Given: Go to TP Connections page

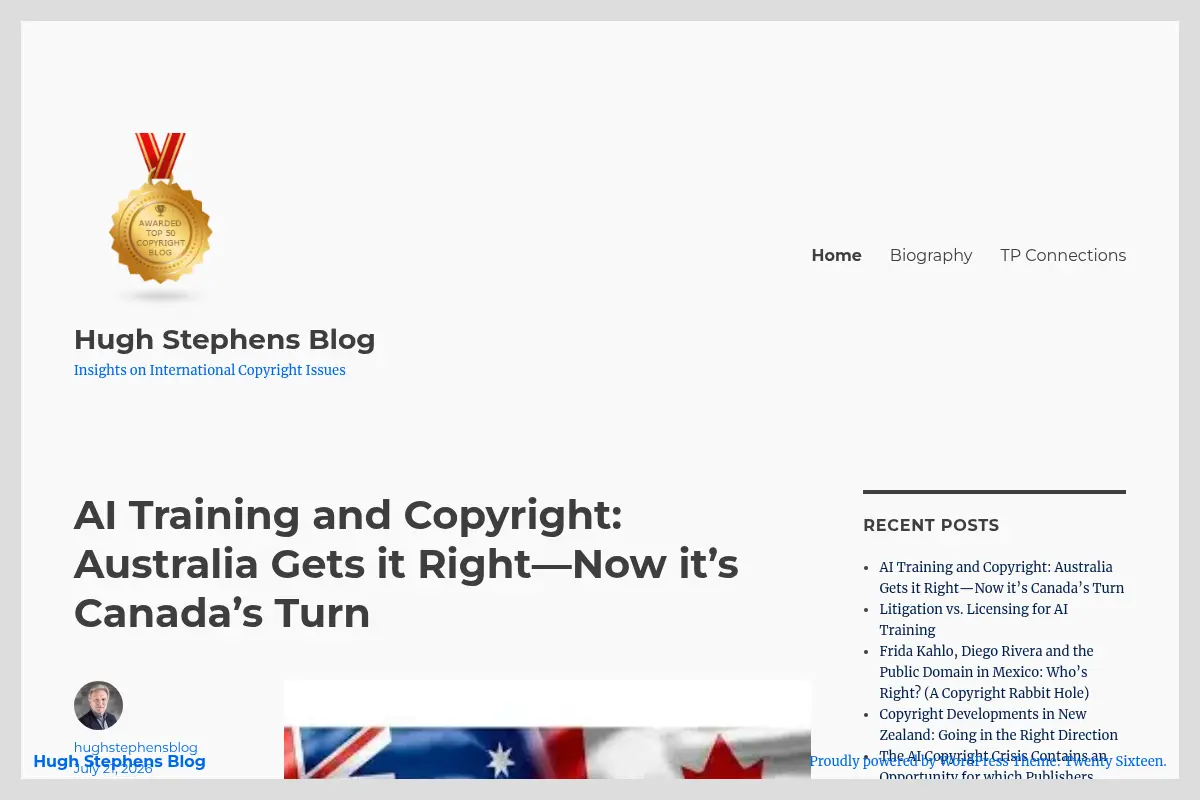Looking at the screenshot, I should [1063, 255].
